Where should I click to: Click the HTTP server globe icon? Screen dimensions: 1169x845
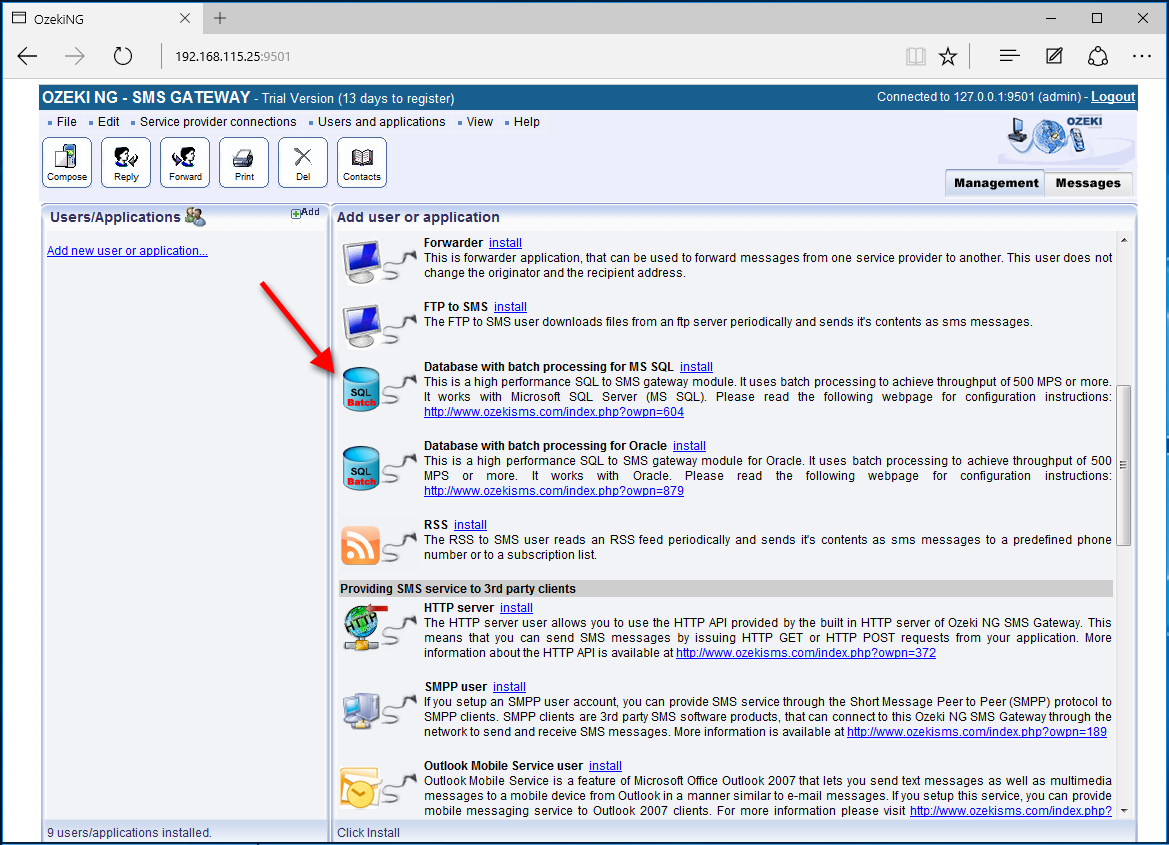coord(360,626)
